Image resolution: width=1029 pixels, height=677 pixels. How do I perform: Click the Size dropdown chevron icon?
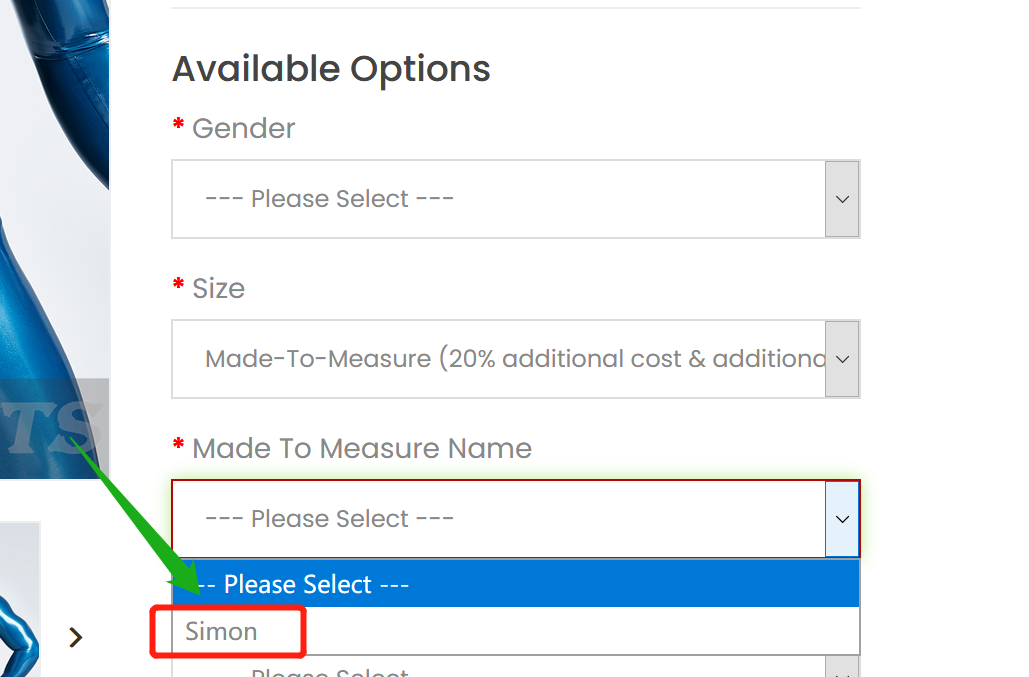842,359
